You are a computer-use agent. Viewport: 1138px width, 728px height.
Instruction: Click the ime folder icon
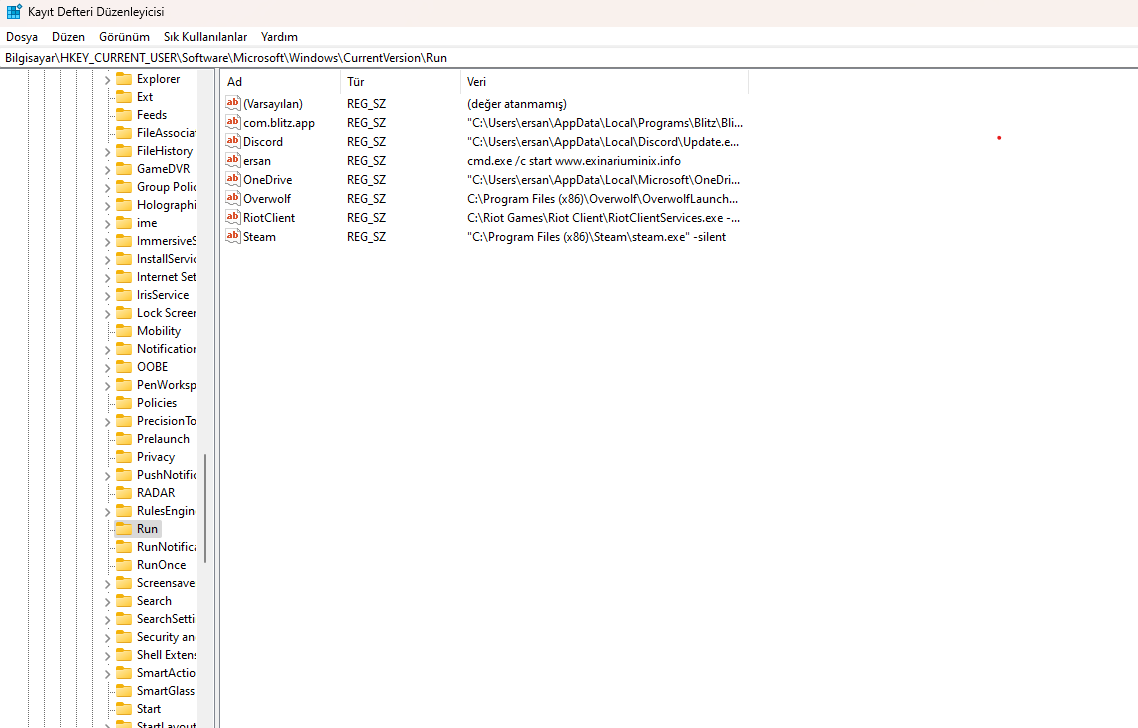124,223
